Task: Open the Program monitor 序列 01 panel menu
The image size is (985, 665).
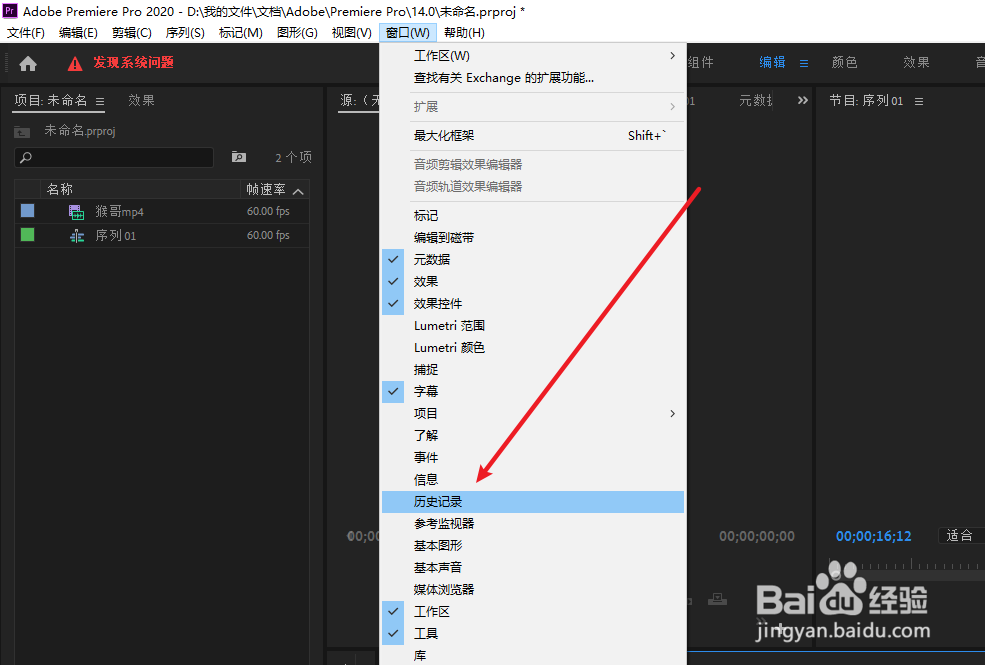Action: [918, 101]
